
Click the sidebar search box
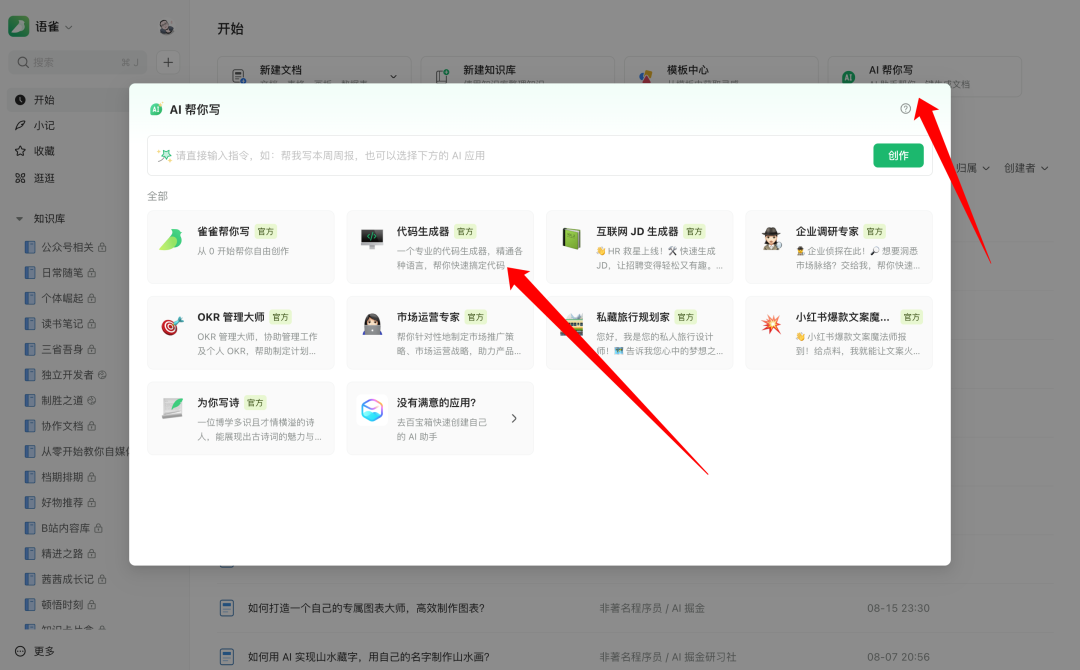click(x=78, y=62)
